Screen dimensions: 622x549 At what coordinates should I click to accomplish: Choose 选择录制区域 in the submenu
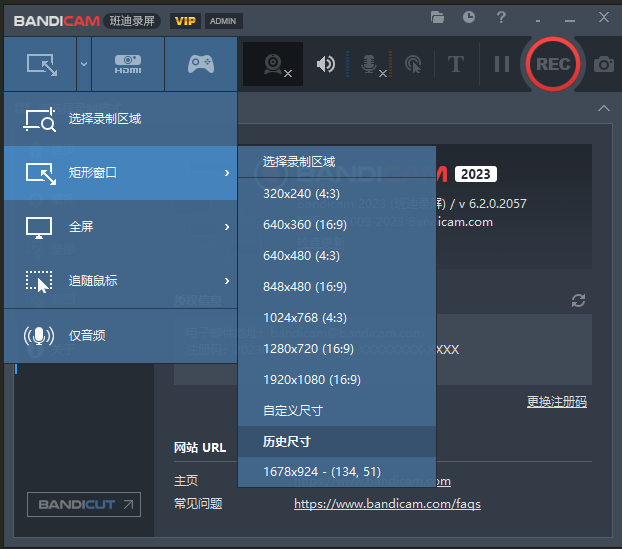337,162
